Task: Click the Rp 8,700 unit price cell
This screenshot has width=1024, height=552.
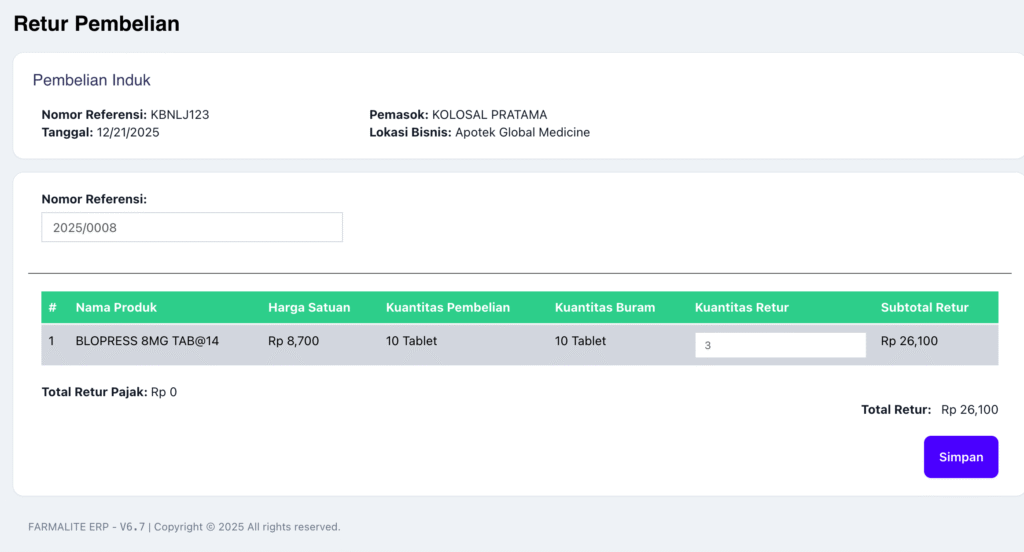Action: pos(293,341)
